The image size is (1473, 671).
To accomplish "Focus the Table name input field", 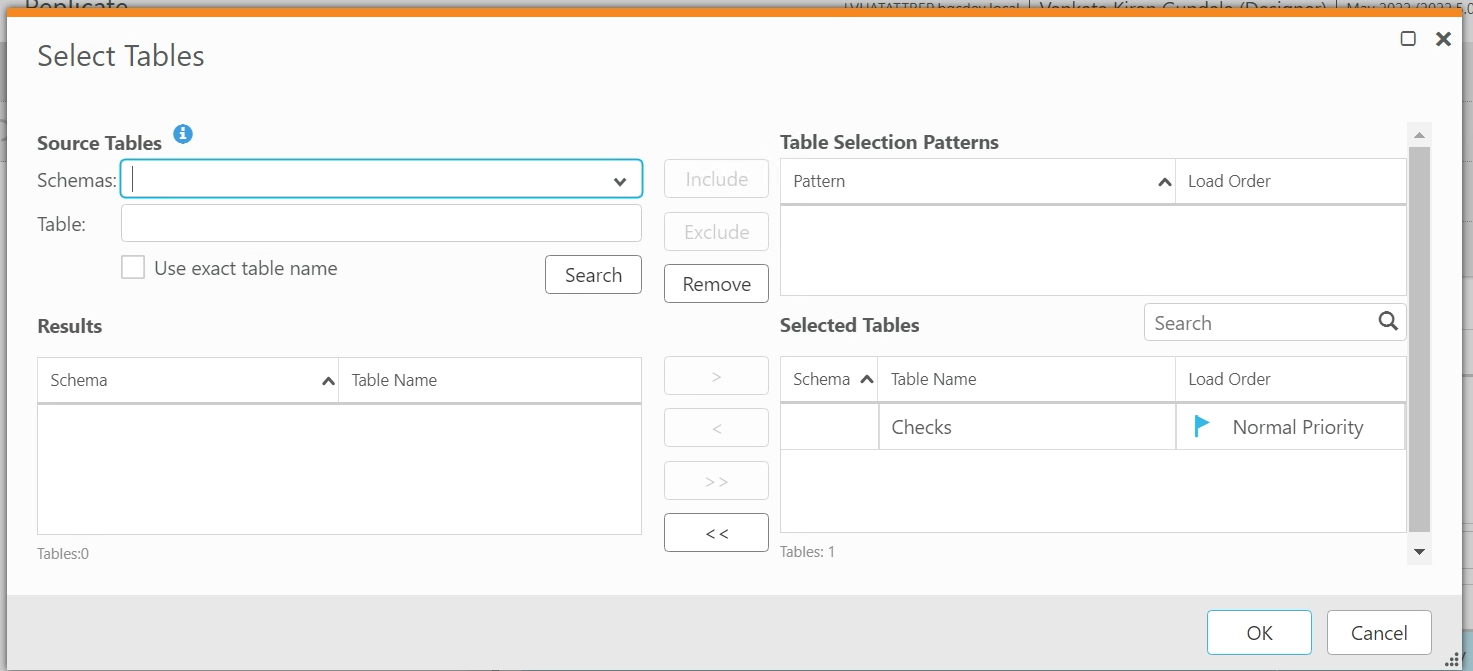I will (381, 224).
